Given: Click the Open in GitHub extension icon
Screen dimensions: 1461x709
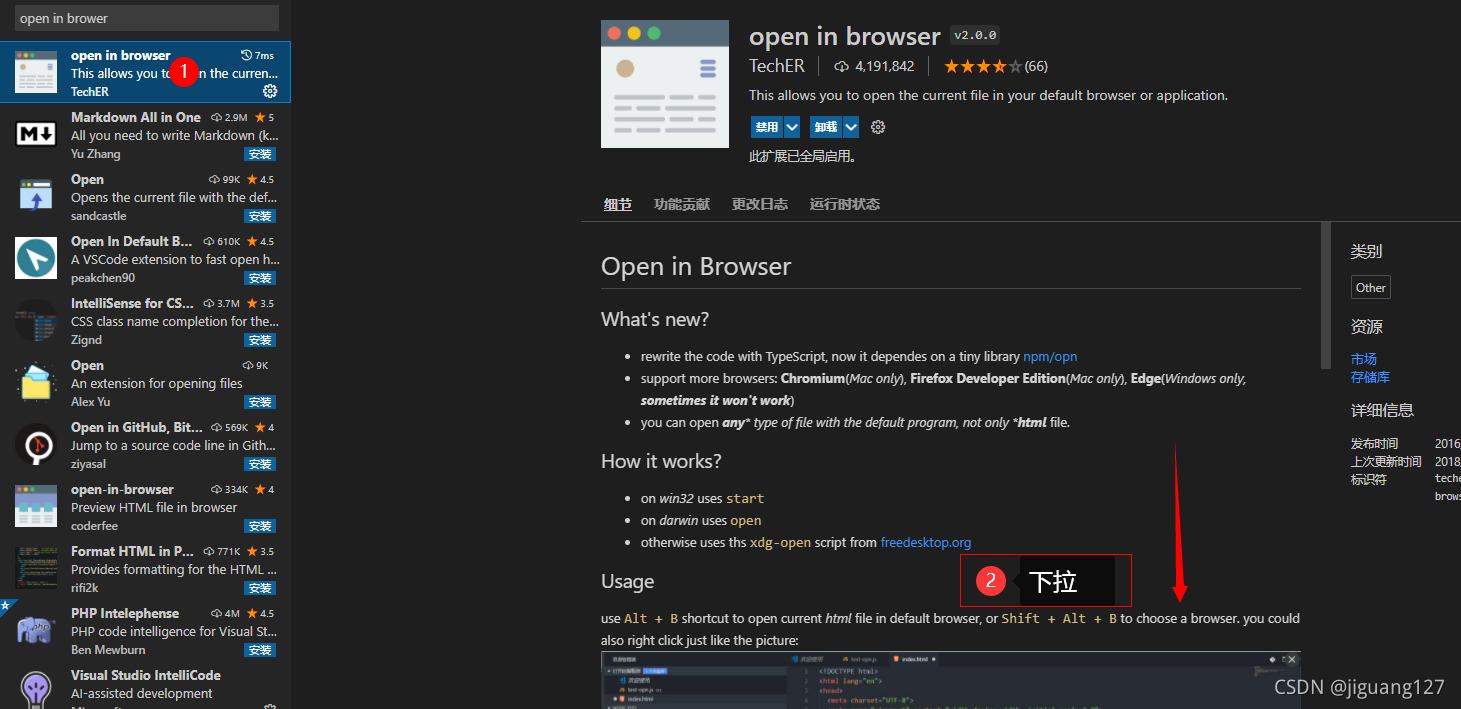Looking at the screenshot, I should 36,444.
